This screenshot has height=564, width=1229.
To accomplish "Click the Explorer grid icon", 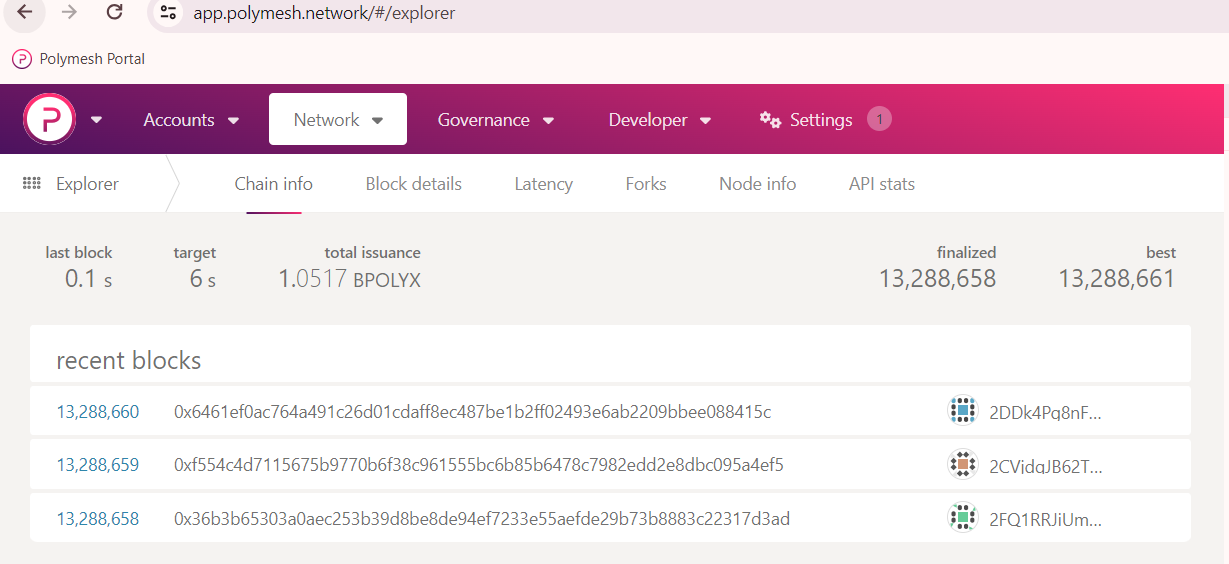I will tap(31, 184).
